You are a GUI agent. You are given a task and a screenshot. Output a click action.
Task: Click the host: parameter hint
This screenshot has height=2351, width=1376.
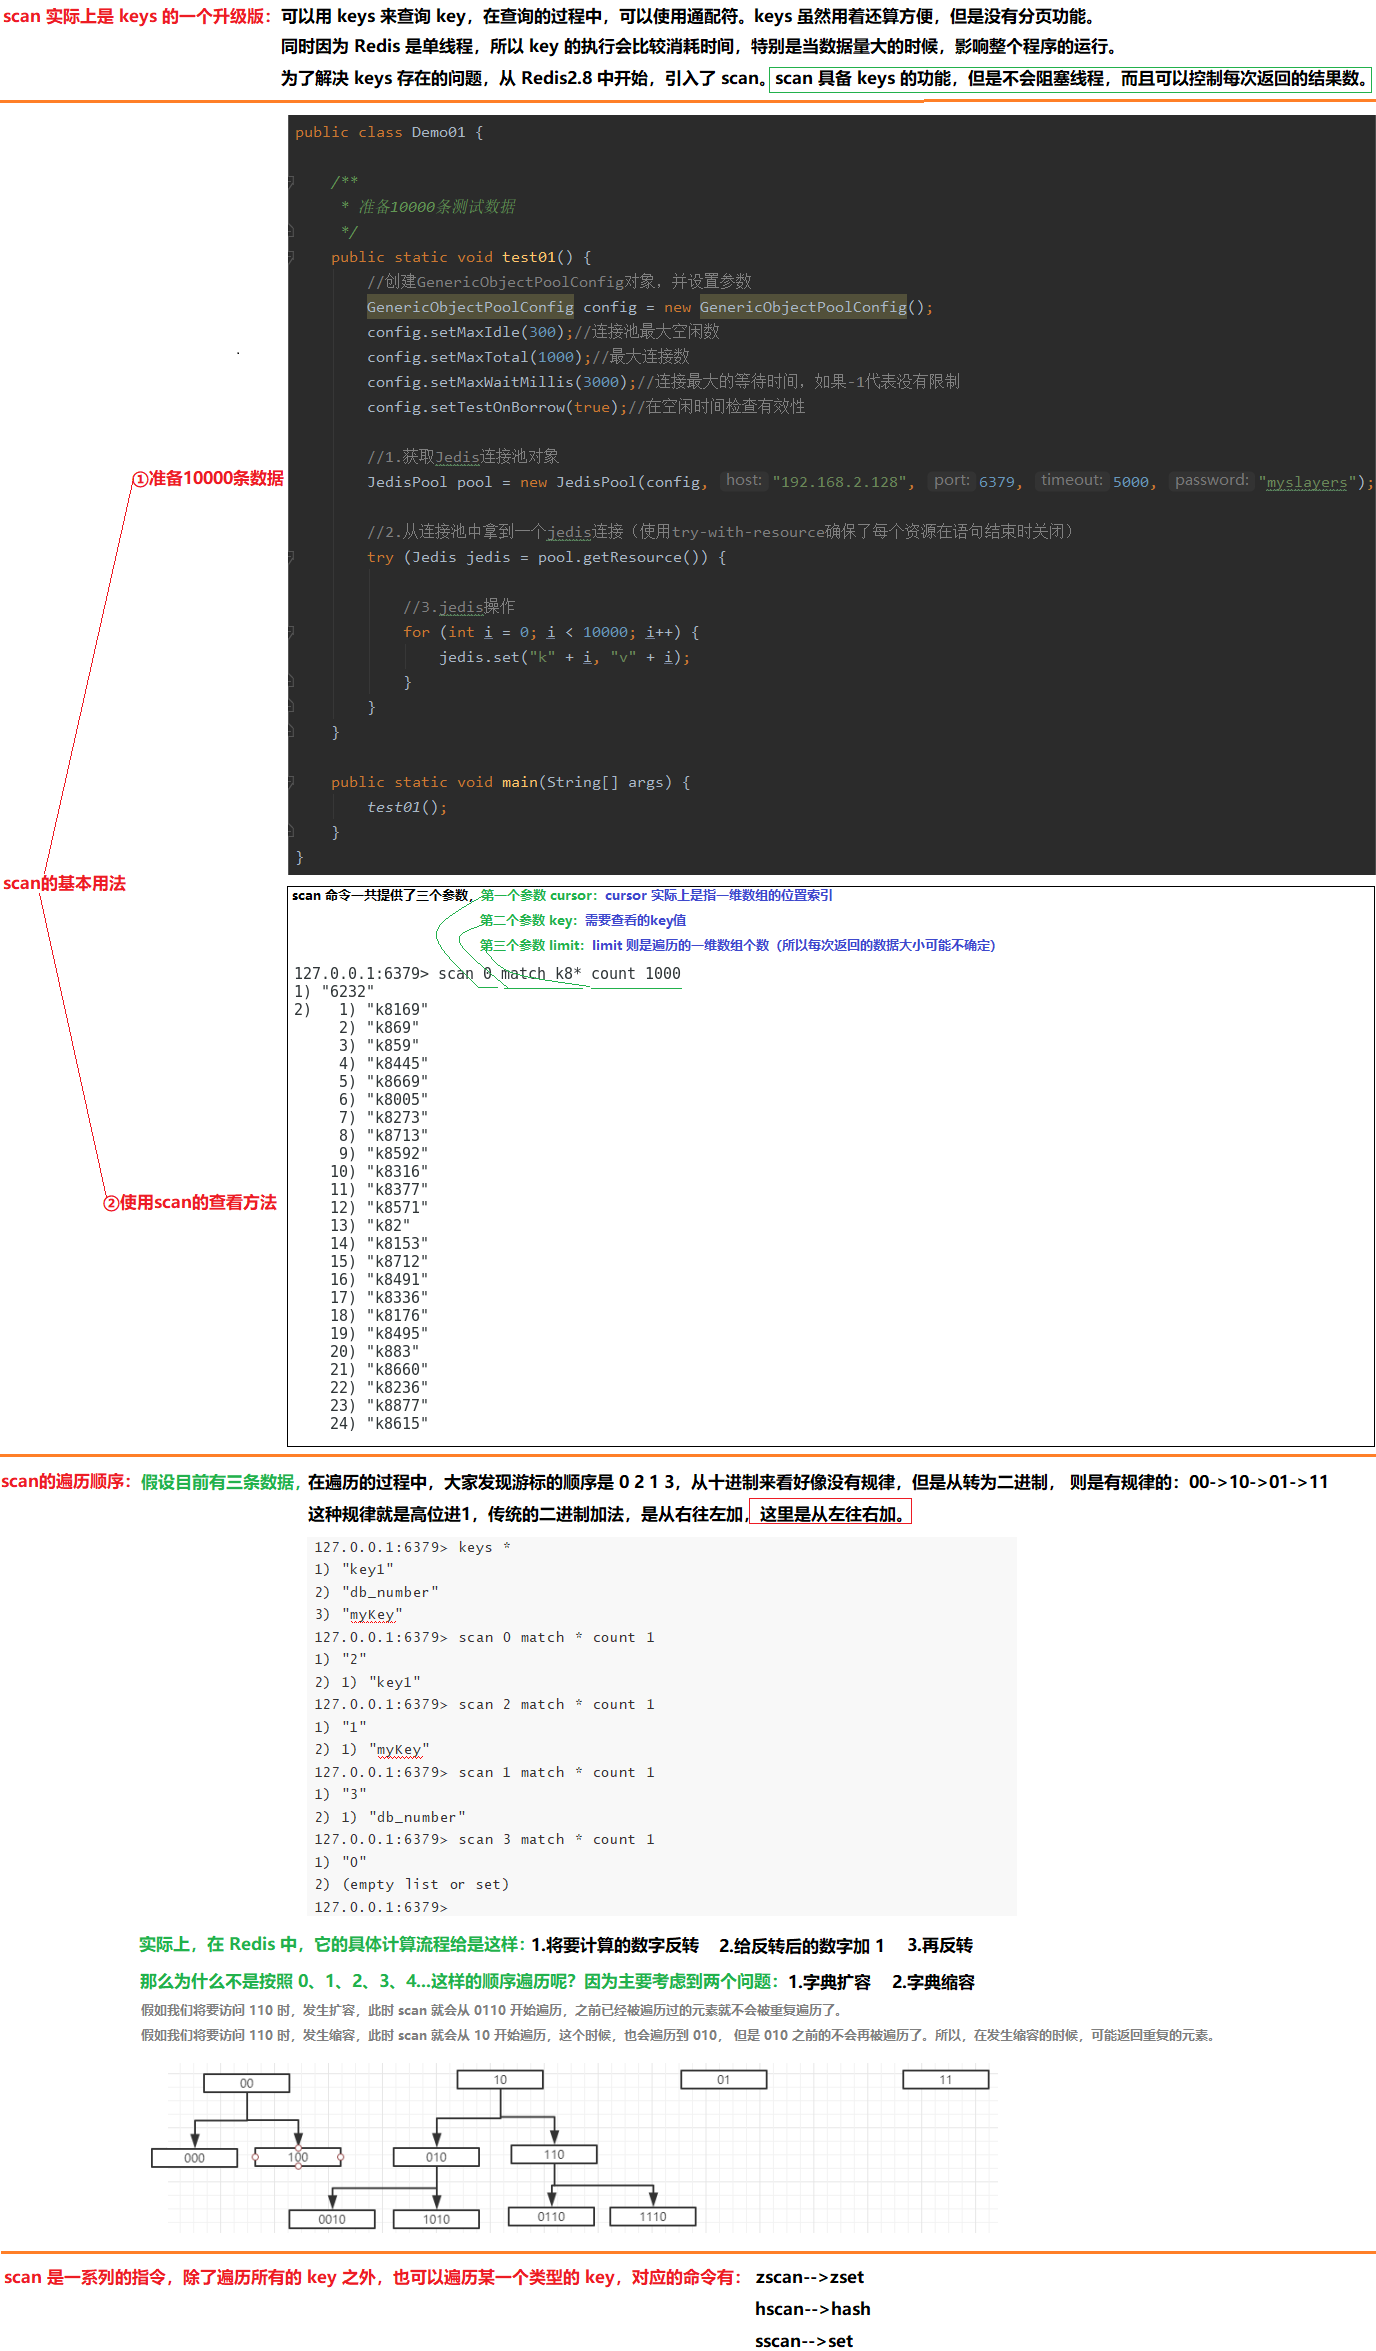[743, 481]
